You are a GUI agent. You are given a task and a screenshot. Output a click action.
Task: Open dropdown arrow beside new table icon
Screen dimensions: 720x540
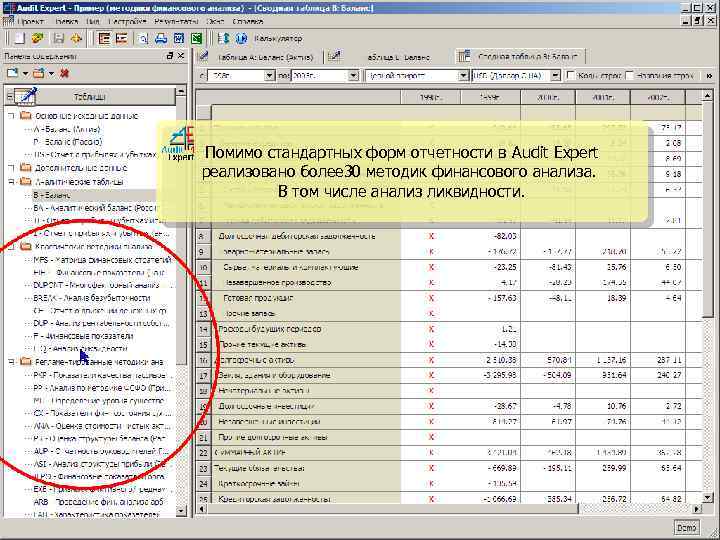pyautogui.click(x=25, y=73)
